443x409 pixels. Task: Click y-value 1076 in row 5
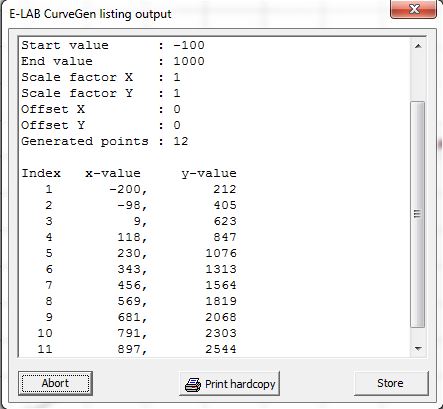click(x=221, y=253)
